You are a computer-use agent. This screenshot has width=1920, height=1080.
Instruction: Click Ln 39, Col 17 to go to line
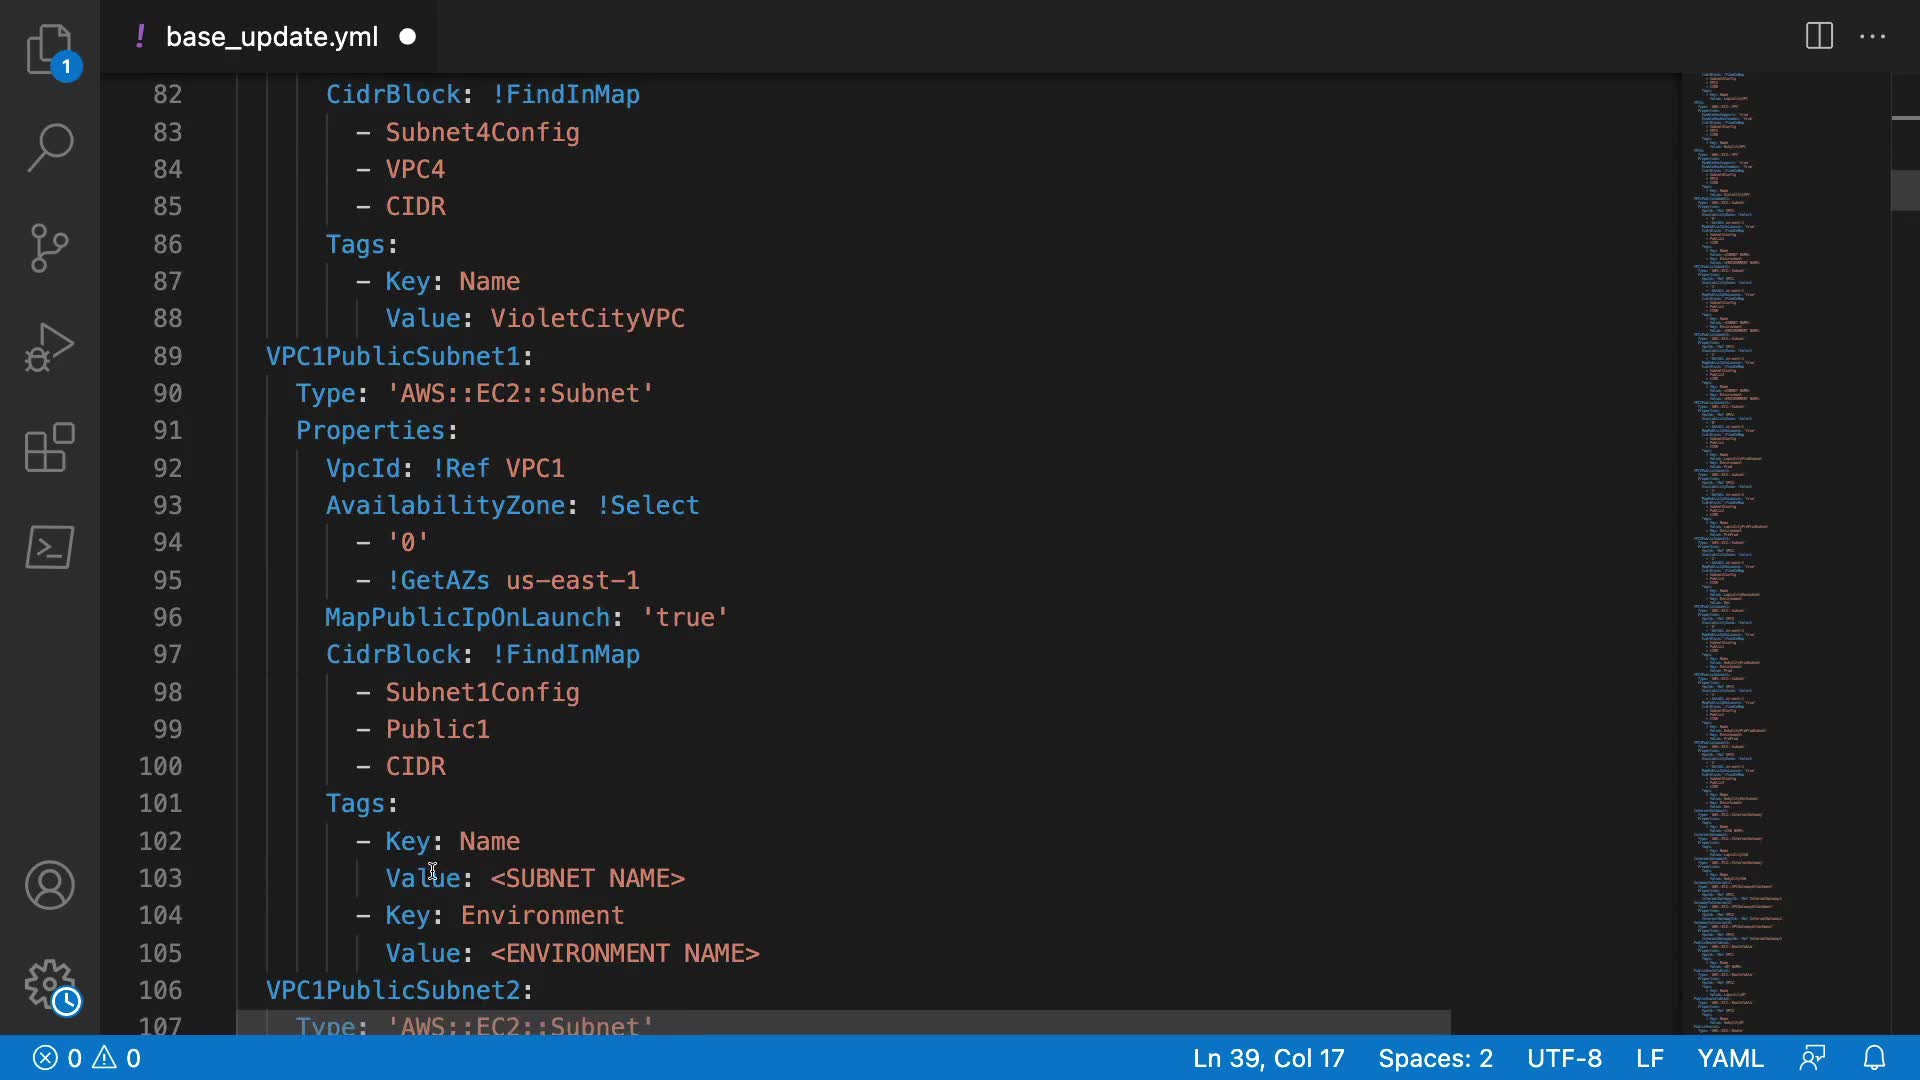click(1268, 1058)
